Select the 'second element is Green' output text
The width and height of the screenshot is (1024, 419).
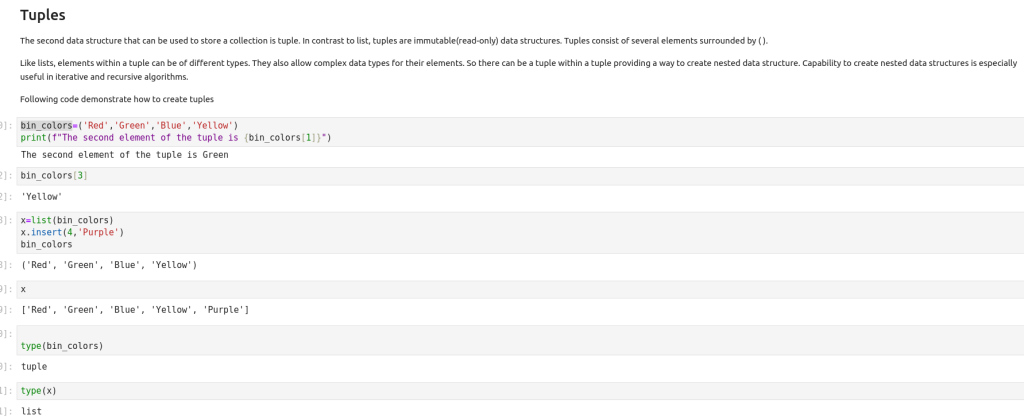tap(124, 155)
